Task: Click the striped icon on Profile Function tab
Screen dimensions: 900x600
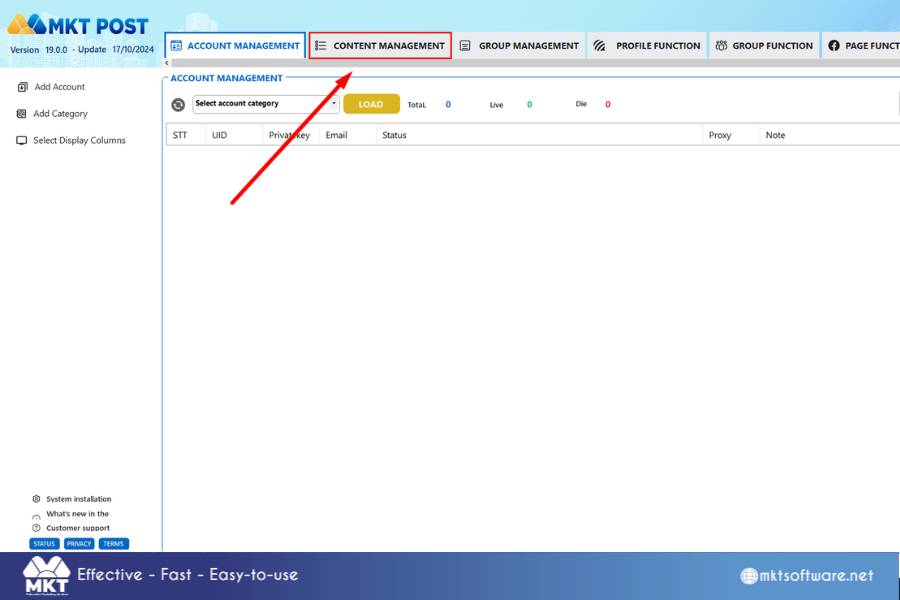Action: click(599, 45)
